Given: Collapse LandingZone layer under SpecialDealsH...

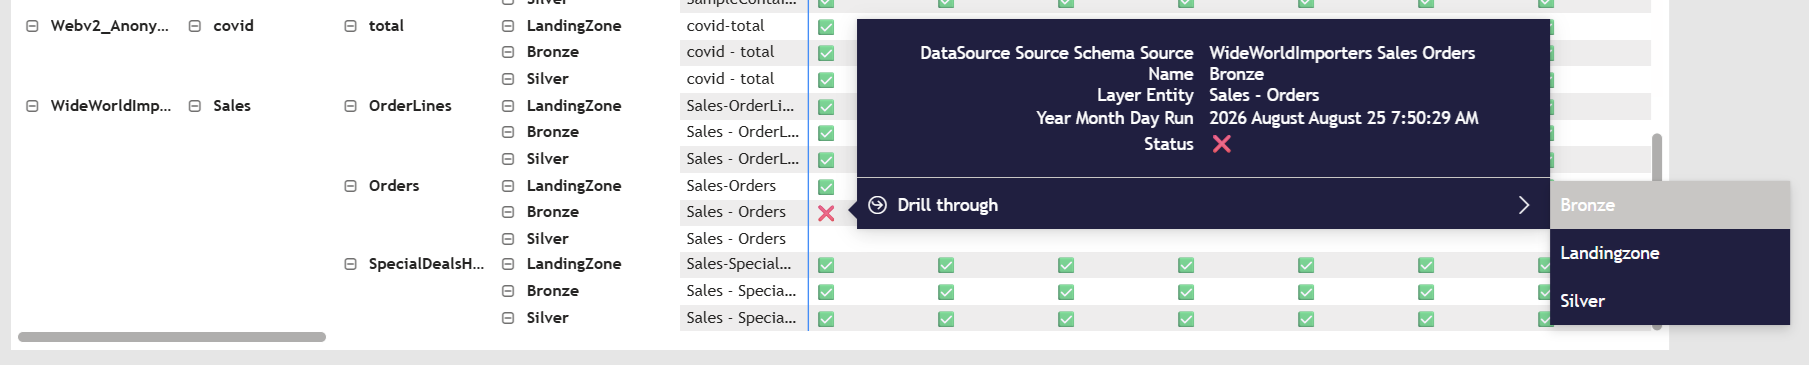Looking at the screenshot, I should tap(508, 264).
